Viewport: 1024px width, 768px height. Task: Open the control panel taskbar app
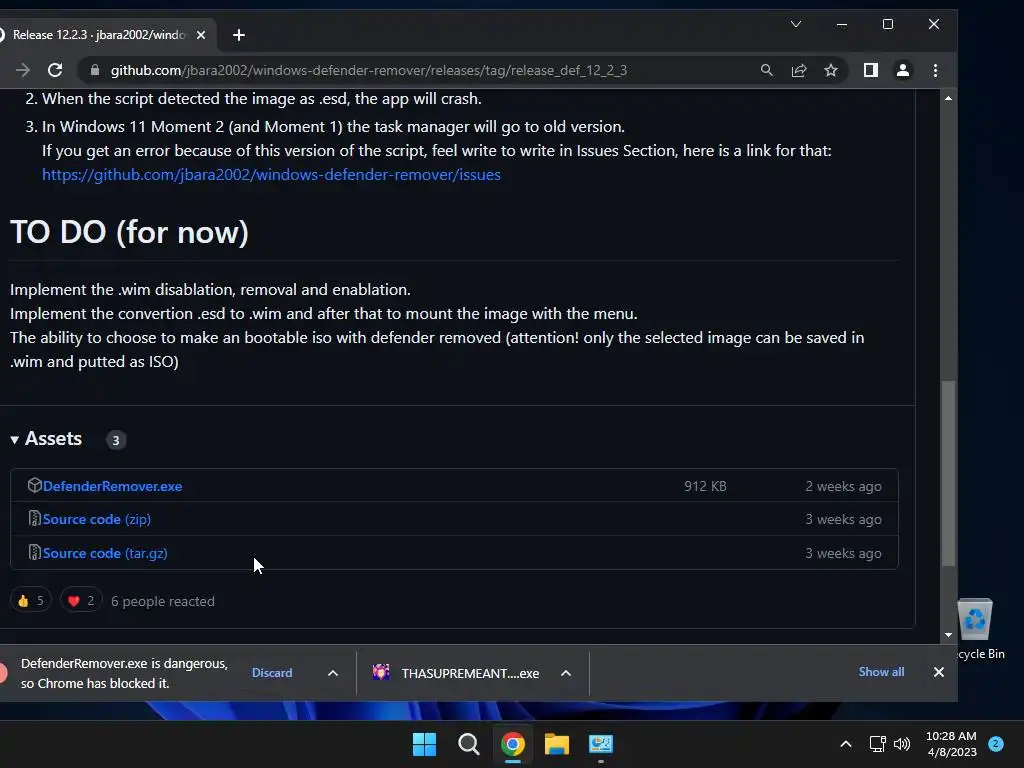(601, 744)
